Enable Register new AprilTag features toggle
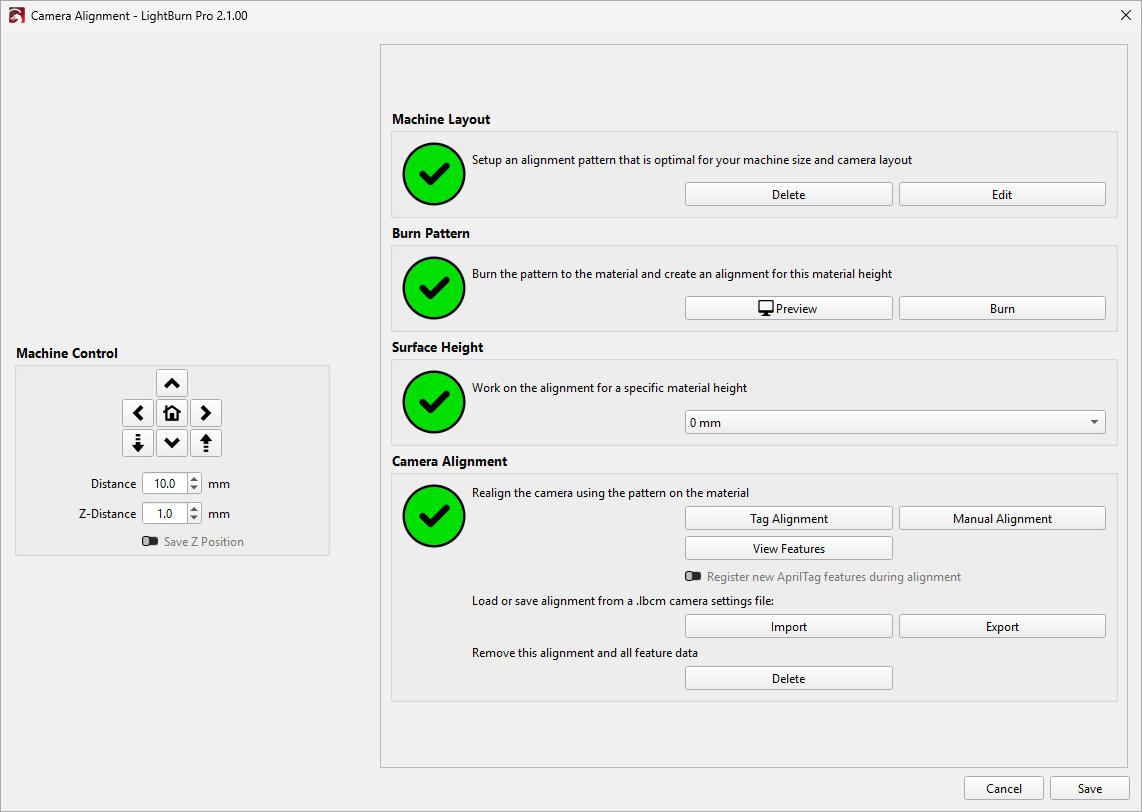Screen dimensions: 1142x812 coord(693,577)
